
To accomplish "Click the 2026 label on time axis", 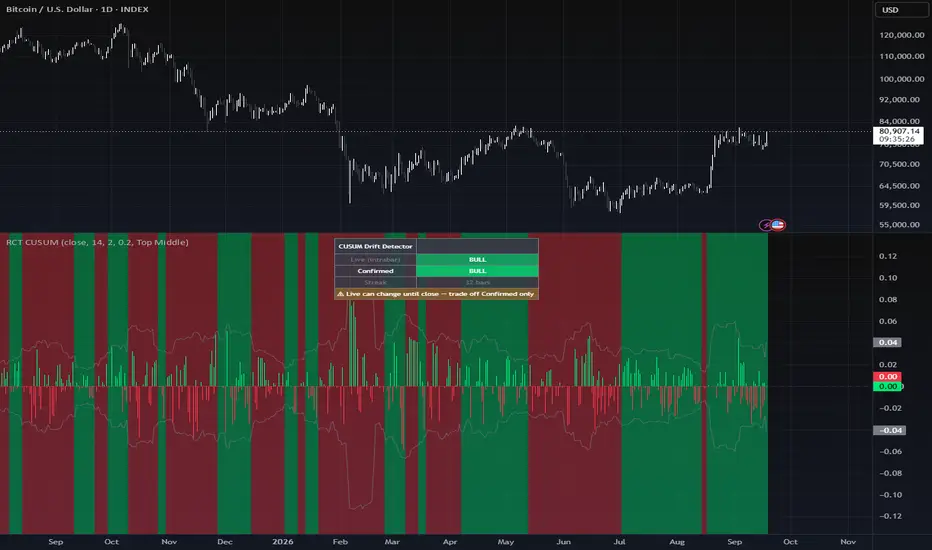I will 282,542.
